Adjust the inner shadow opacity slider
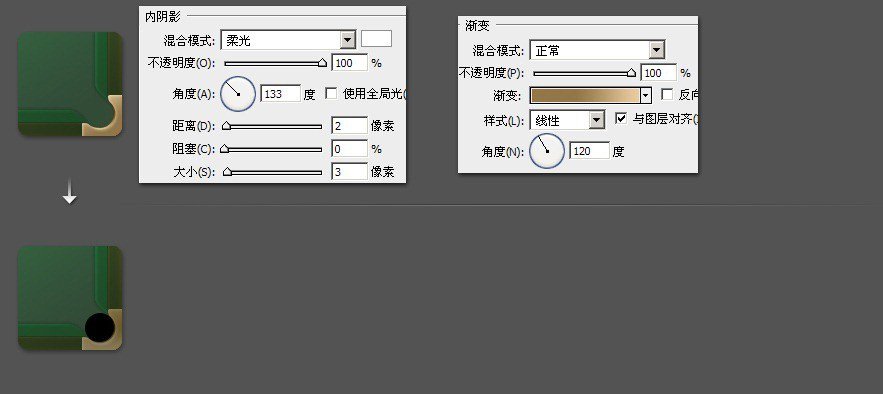 pyautogui.click(x=275, y=64)
